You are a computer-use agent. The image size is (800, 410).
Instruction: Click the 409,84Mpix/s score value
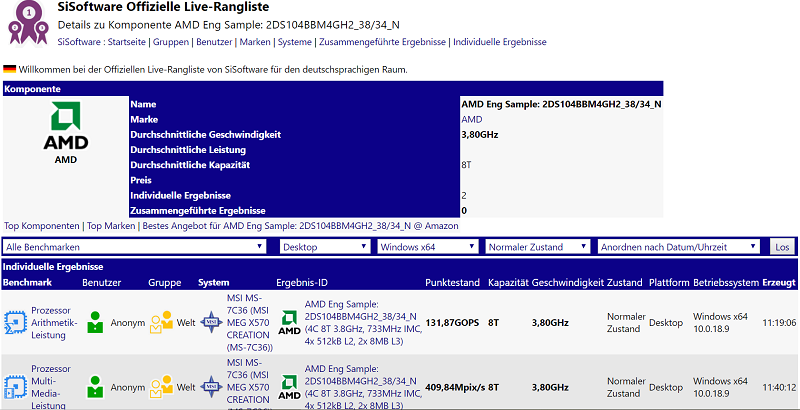coord(455,388)
